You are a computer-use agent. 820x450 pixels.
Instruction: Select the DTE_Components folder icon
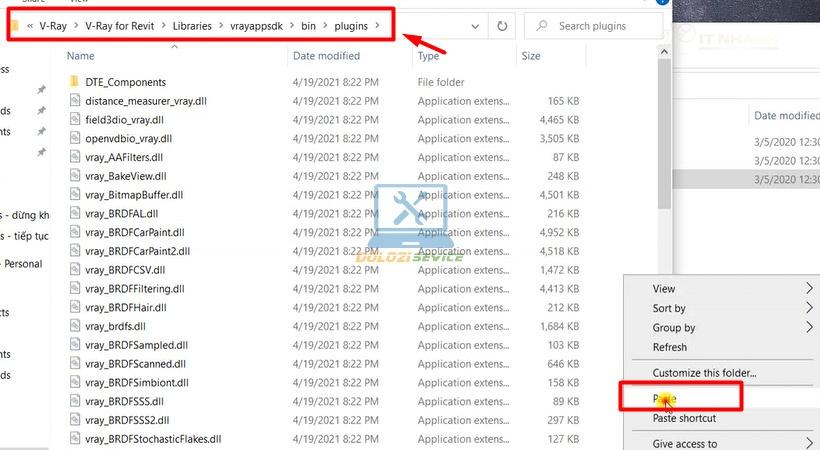point(74,81)
